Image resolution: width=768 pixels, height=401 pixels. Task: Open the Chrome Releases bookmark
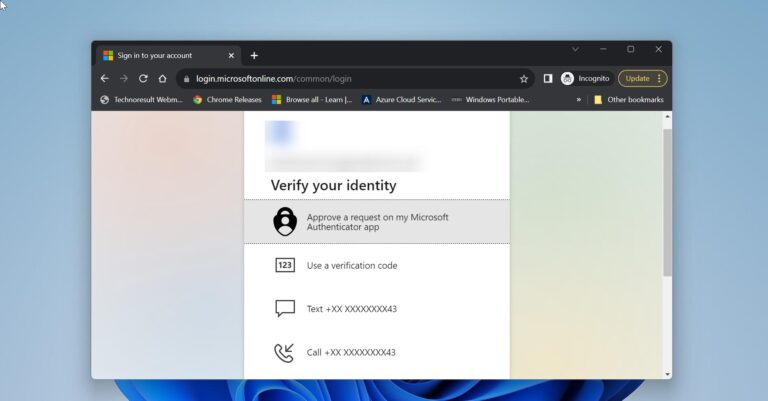227,99
